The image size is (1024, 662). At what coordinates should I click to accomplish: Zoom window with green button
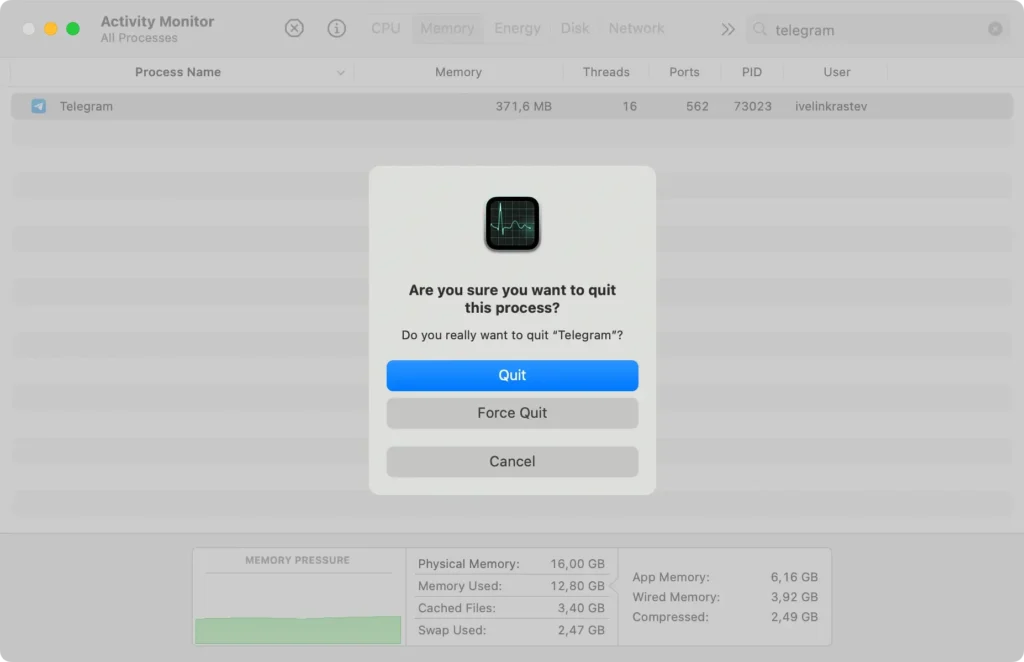coord(73,29)
